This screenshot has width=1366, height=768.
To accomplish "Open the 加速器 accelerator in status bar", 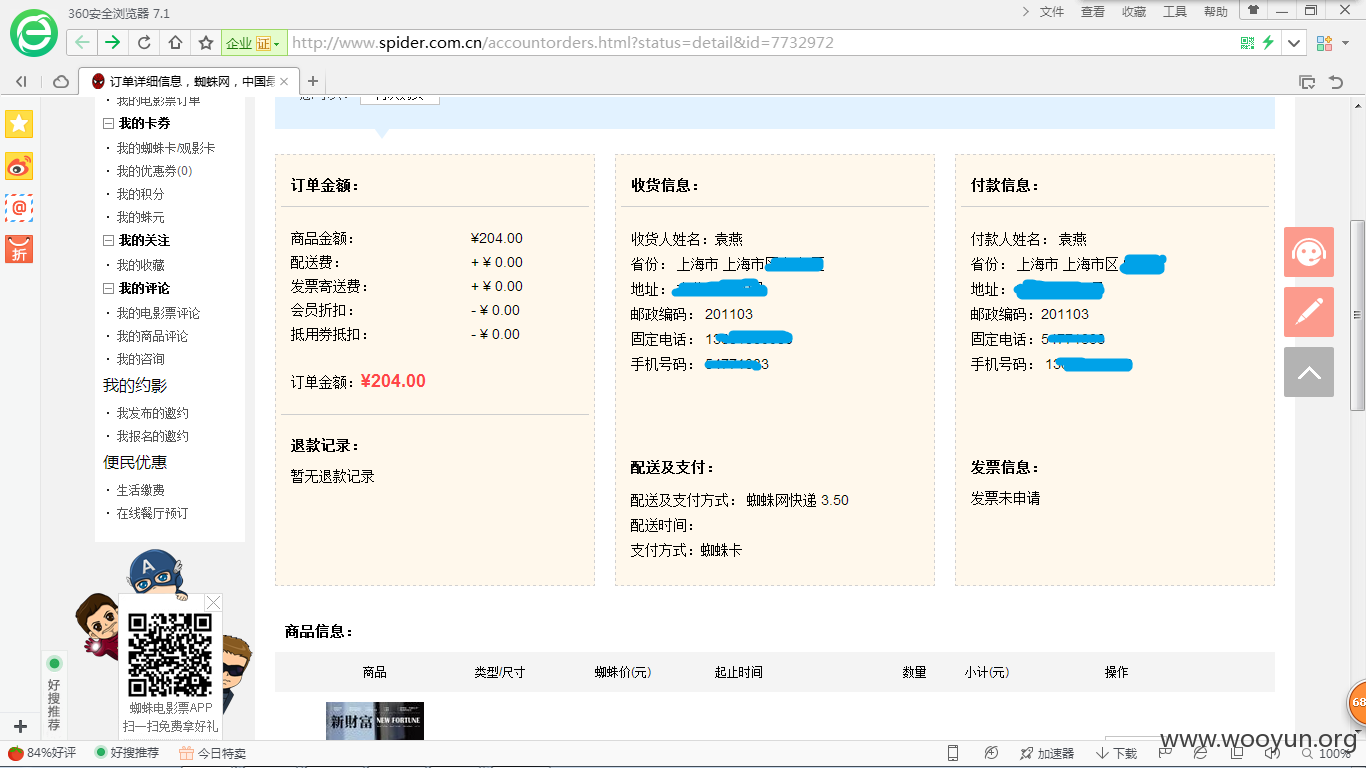I will coord(1047,753).
